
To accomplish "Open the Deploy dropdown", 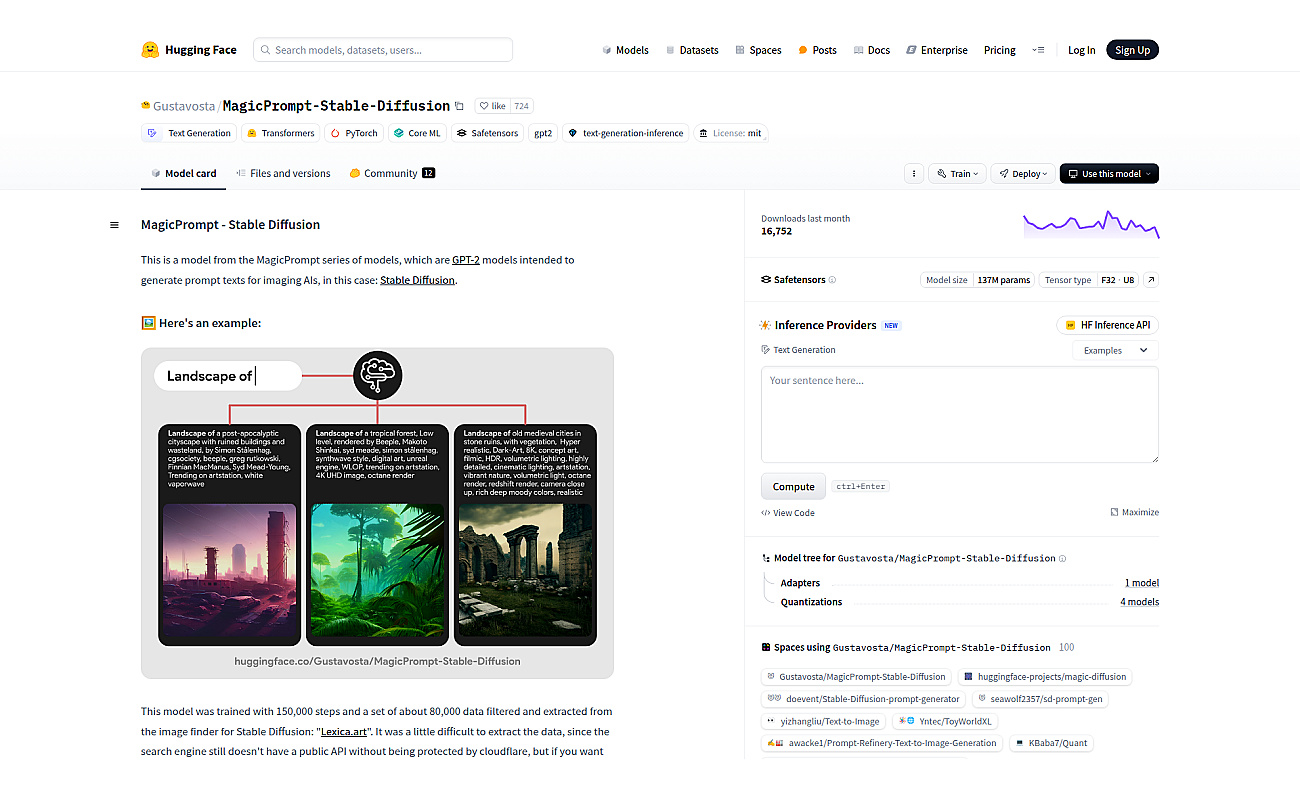I will tap(1022, 173).
